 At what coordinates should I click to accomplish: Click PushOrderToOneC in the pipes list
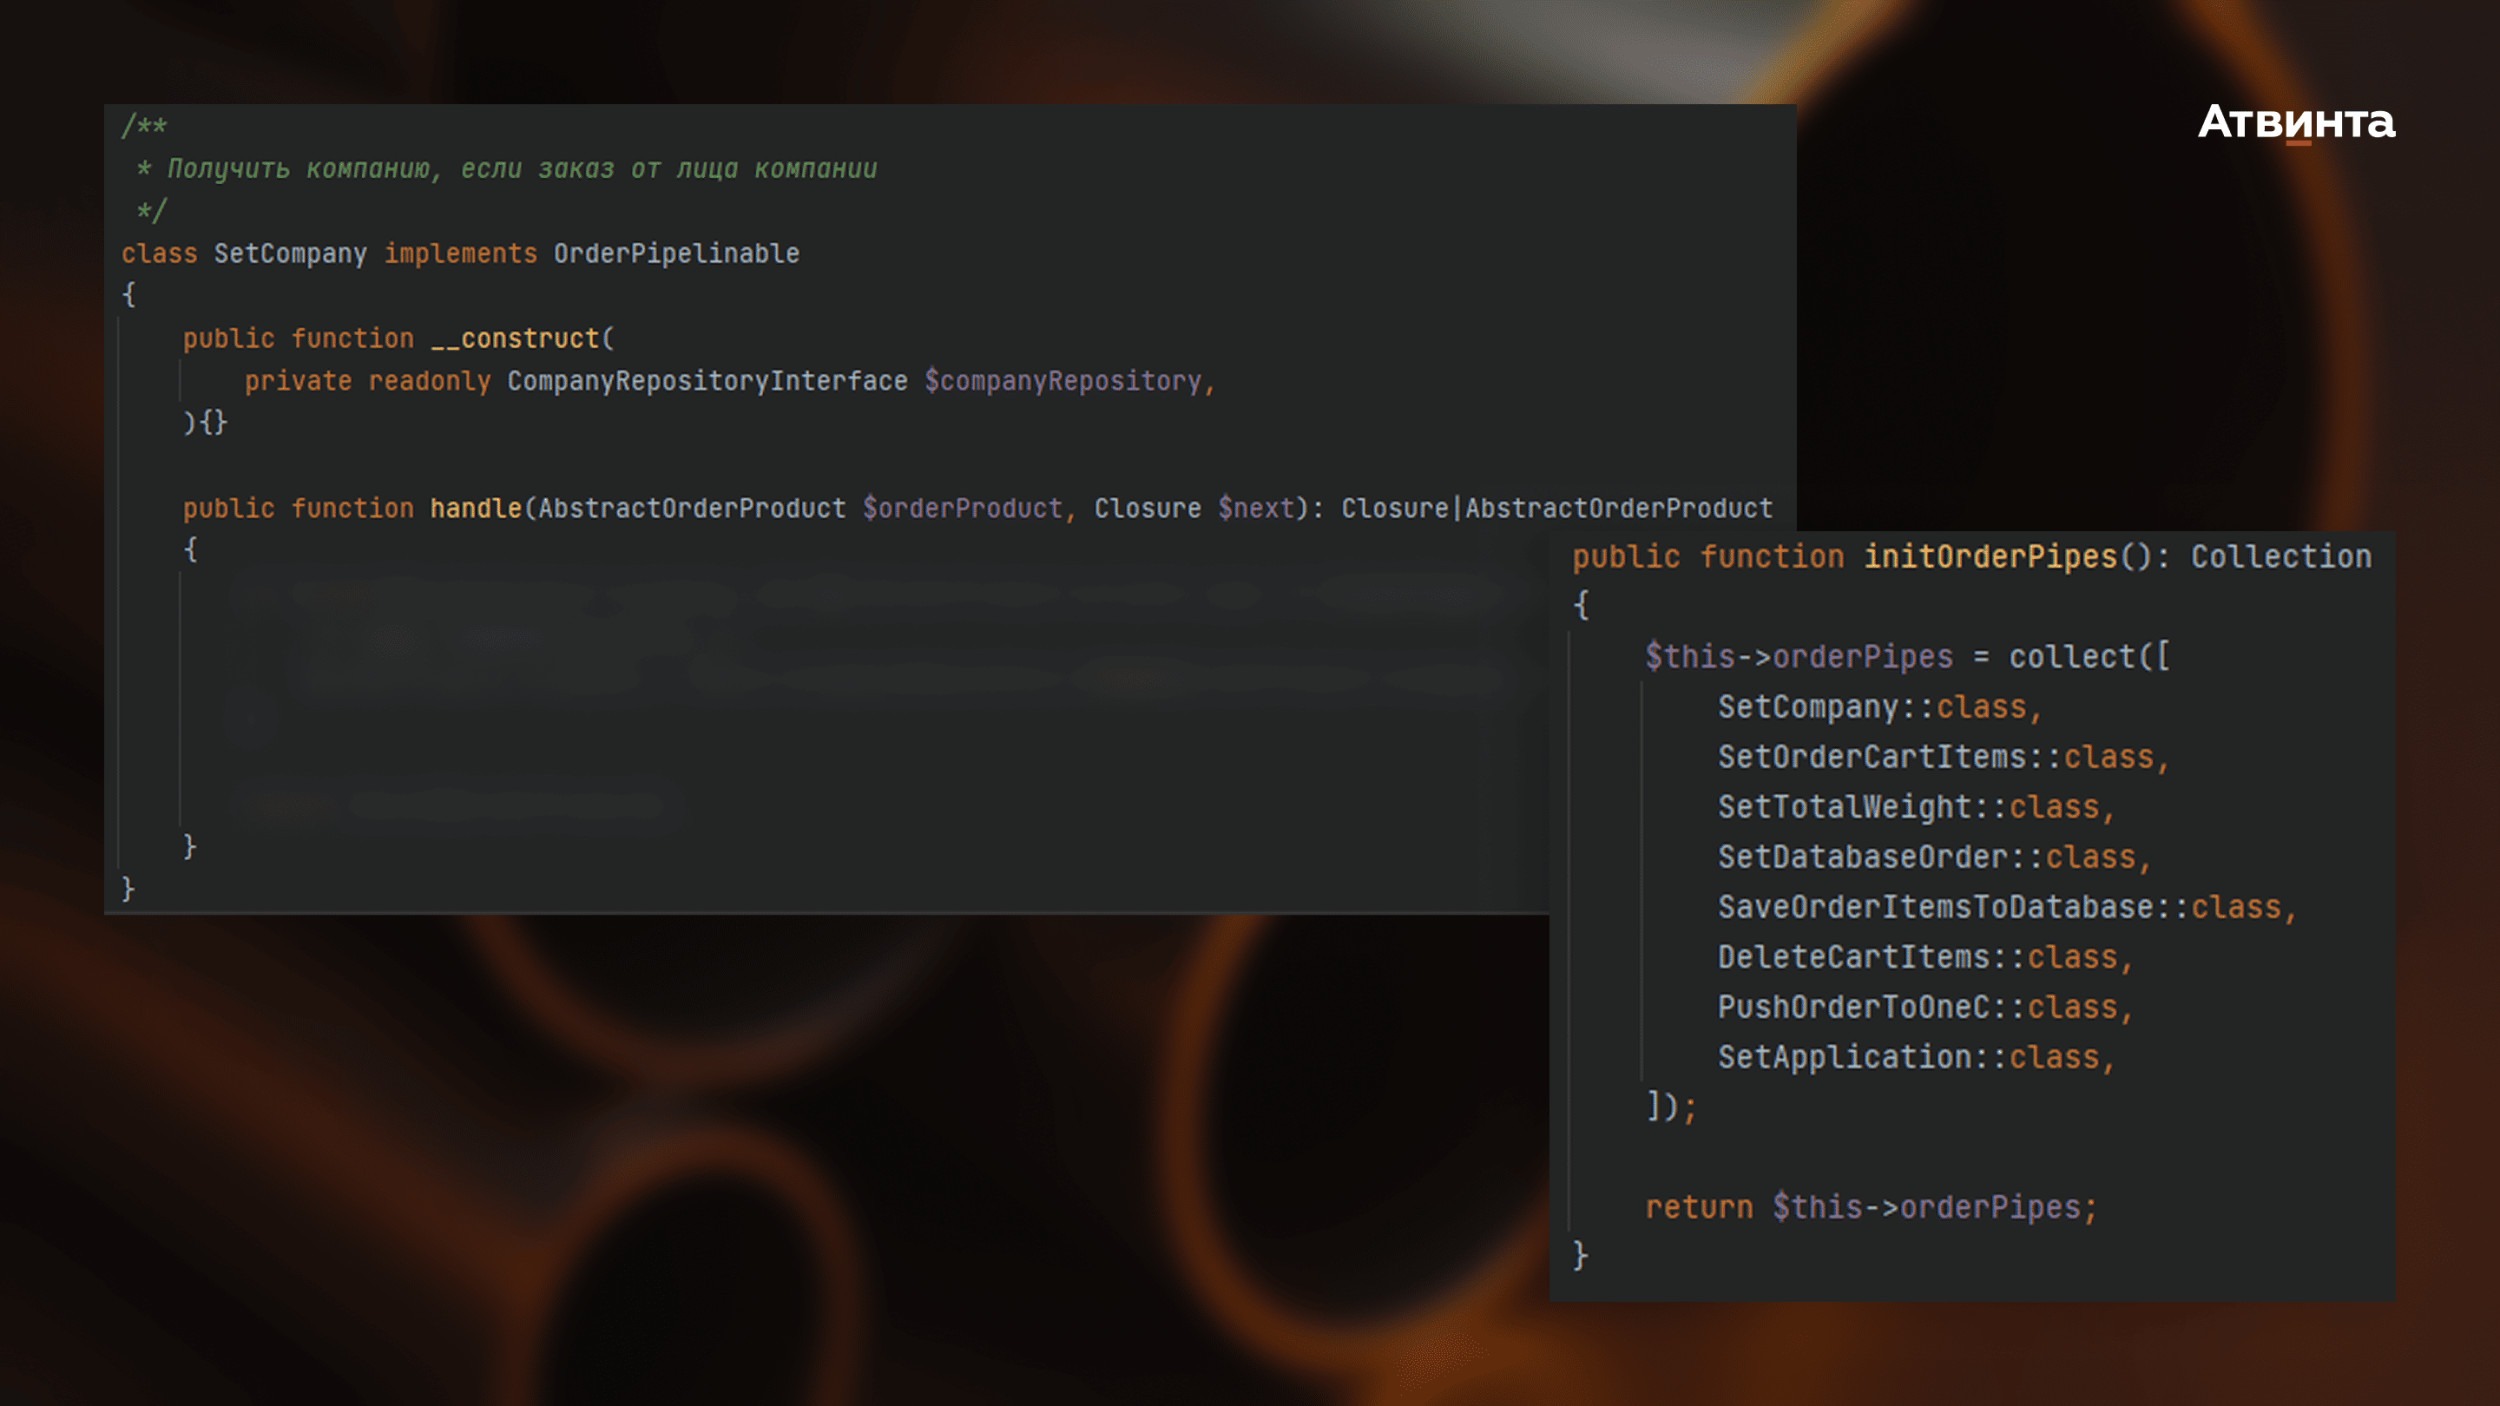pyautogui.click(x=1853, y=1007)
